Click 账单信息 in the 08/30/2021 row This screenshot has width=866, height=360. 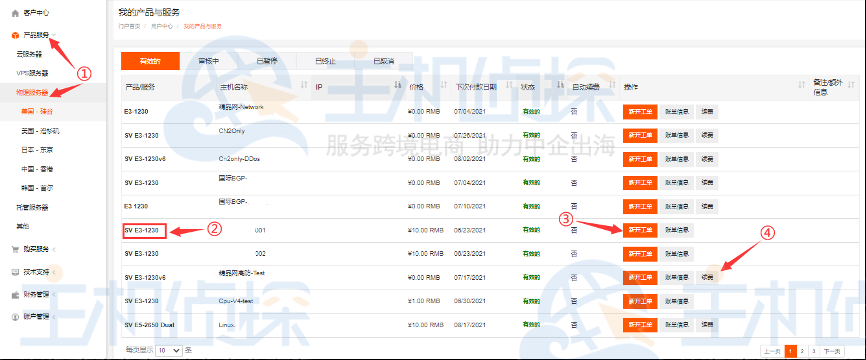[x=677, y=301]
